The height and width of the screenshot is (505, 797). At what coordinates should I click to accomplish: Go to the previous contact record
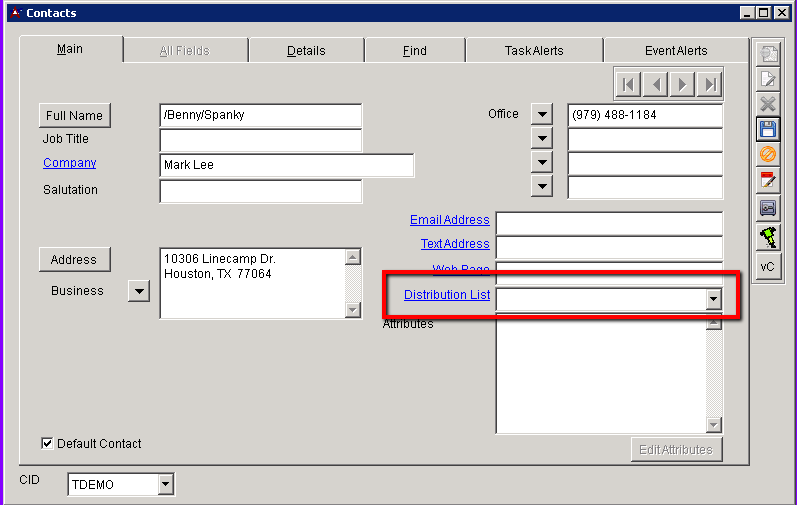tap(656, 84)
